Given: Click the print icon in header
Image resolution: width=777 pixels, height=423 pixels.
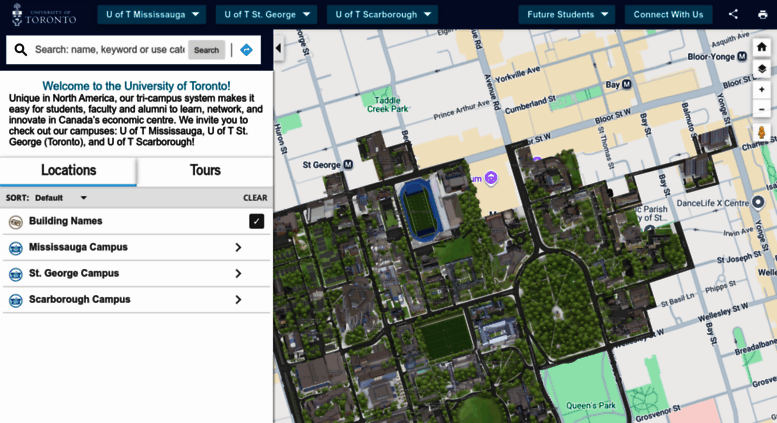Looking at the screenshot, I should tap(762, 14).
